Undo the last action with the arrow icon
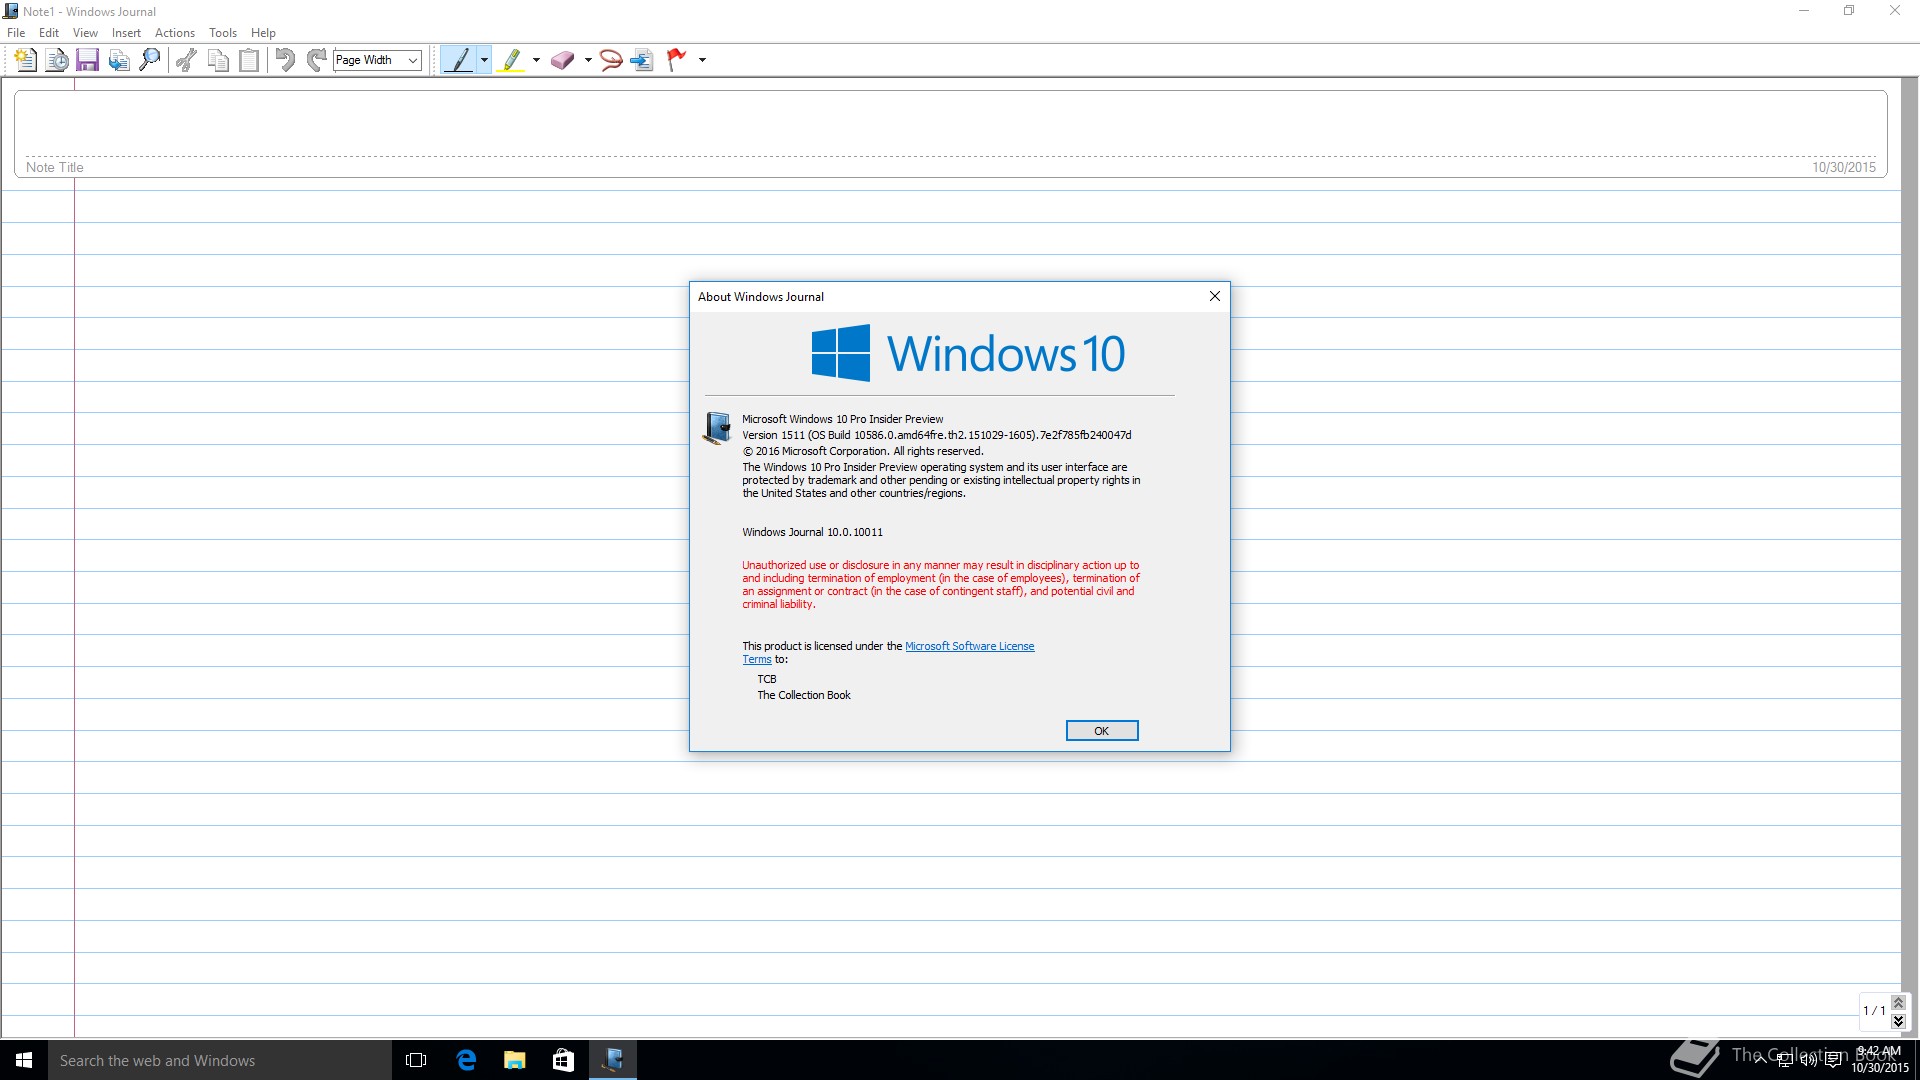The image size is (1920, 1080). pos(285,60)
